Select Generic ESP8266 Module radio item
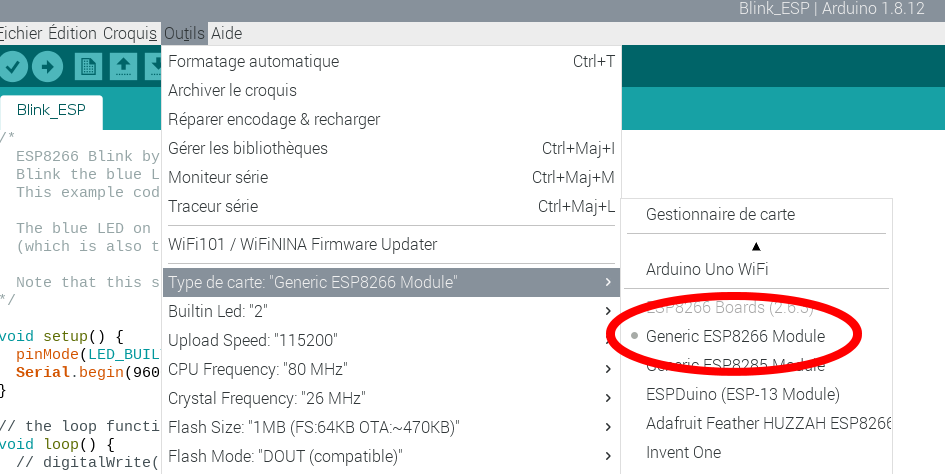Viewport: 945px width, 474px height. 735,336
